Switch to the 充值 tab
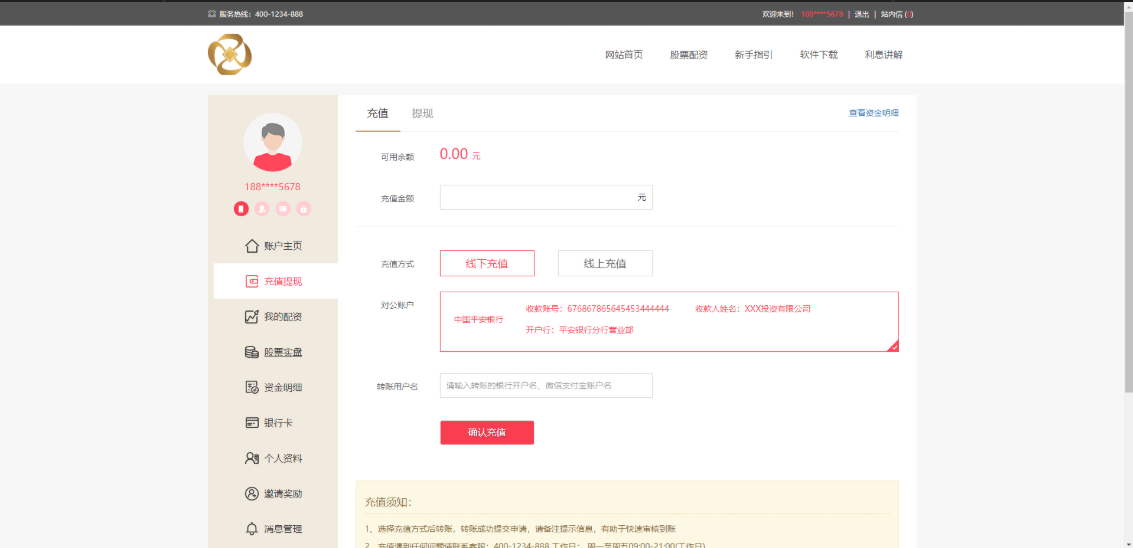The width and height of the screenshot is (1133, 548). pos(377,114)
